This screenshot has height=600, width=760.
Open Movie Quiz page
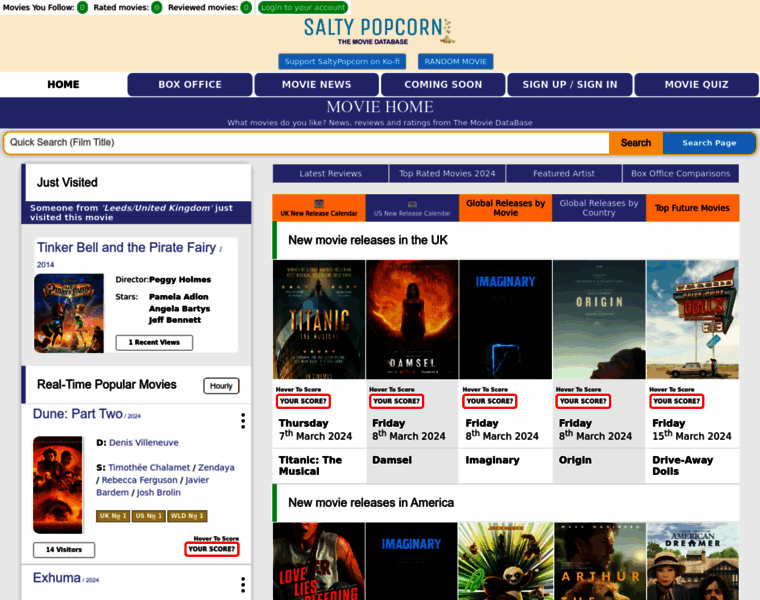click(x=697, y=84)
